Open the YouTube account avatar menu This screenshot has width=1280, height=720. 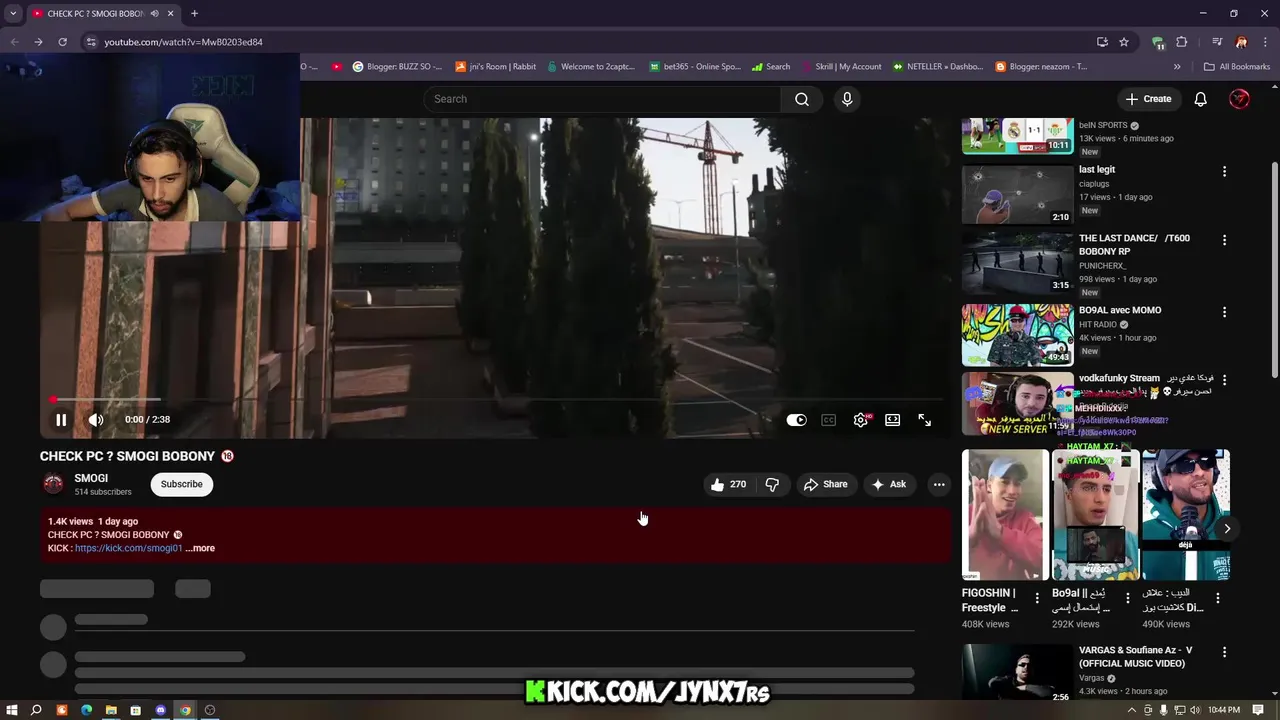pos(1239,99)
